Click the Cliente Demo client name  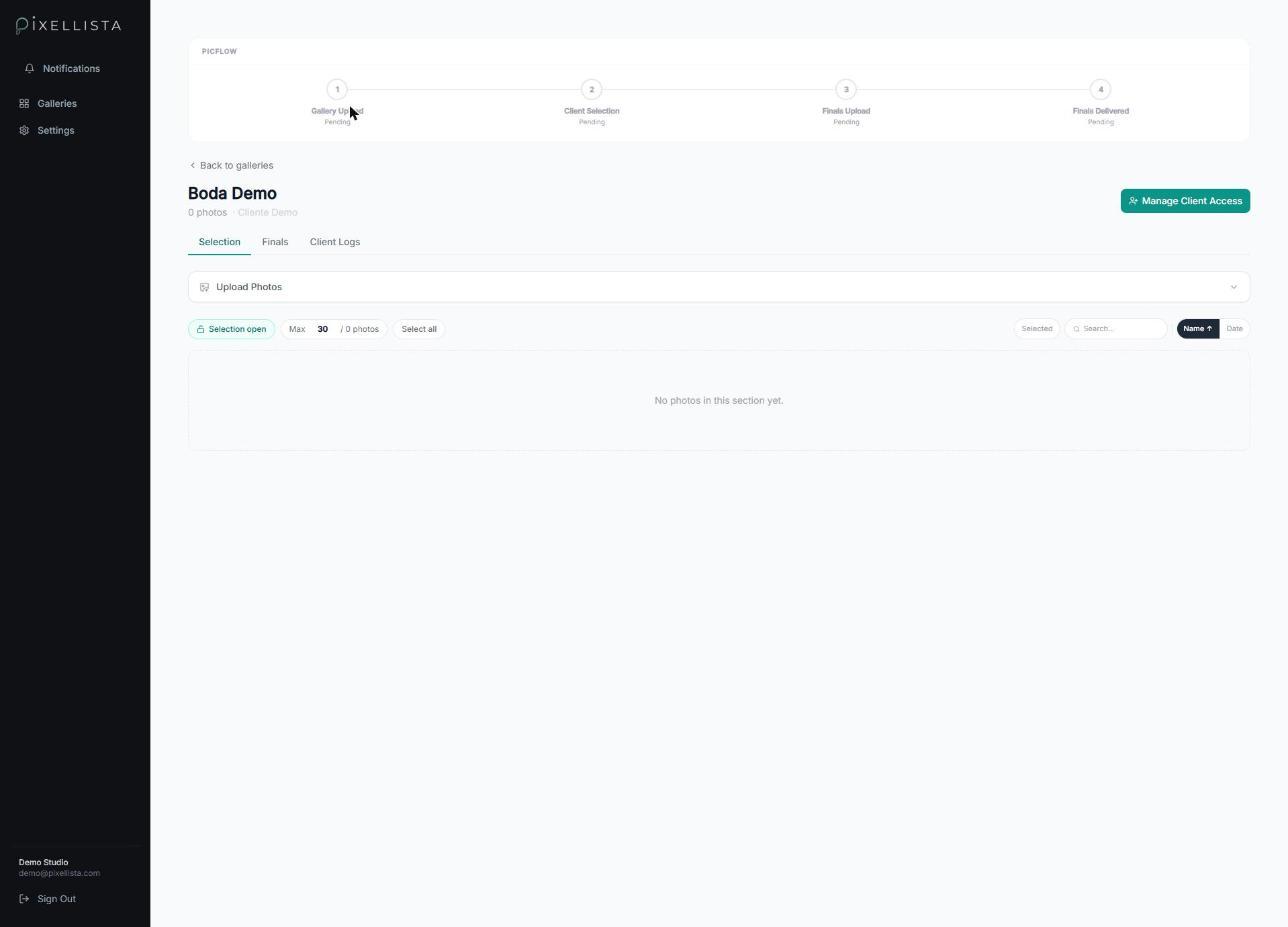tap(267, 213)
